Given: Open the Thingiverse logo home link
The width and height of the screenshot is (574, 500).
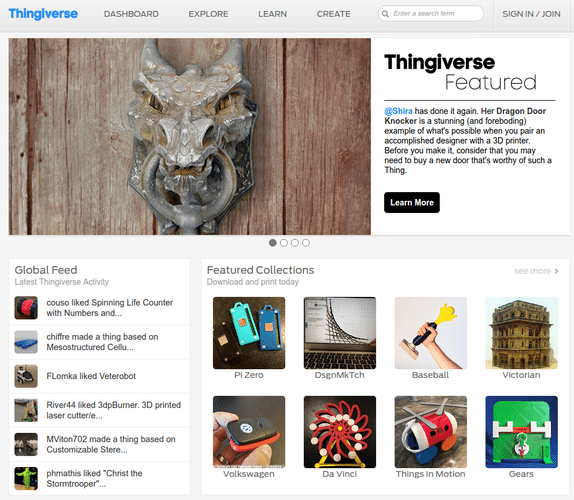Looking at the screenshot, I should pyautogui.click(x=43, y=14).
